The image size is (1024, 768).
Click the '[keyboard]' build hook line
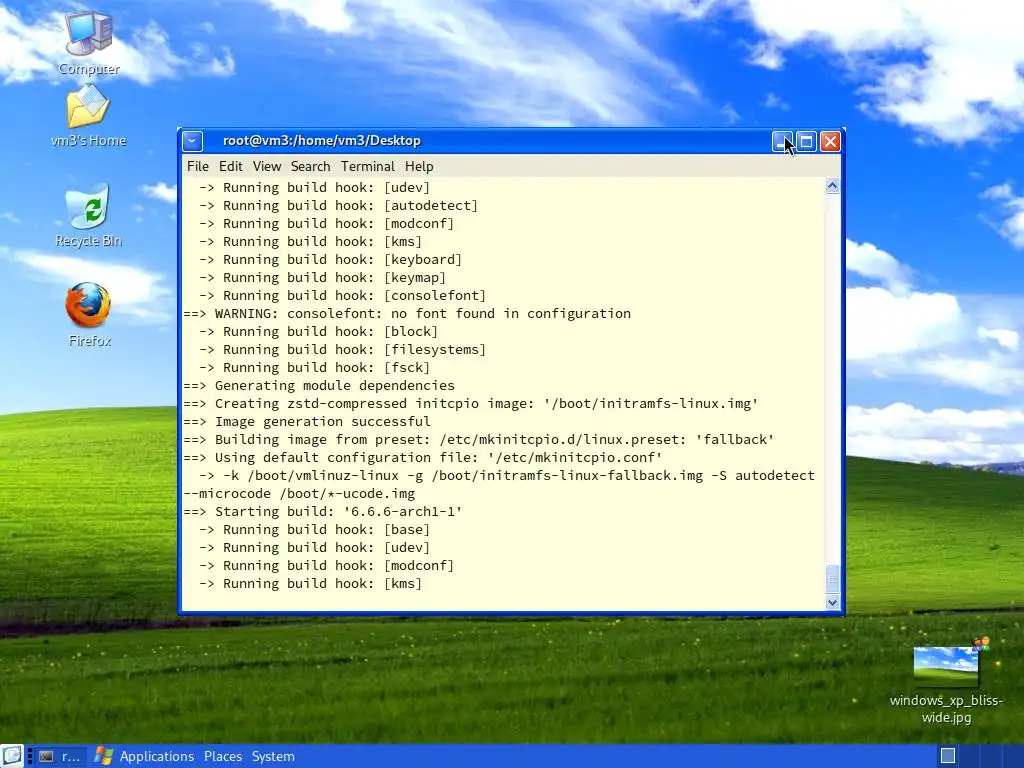point(330,259)
